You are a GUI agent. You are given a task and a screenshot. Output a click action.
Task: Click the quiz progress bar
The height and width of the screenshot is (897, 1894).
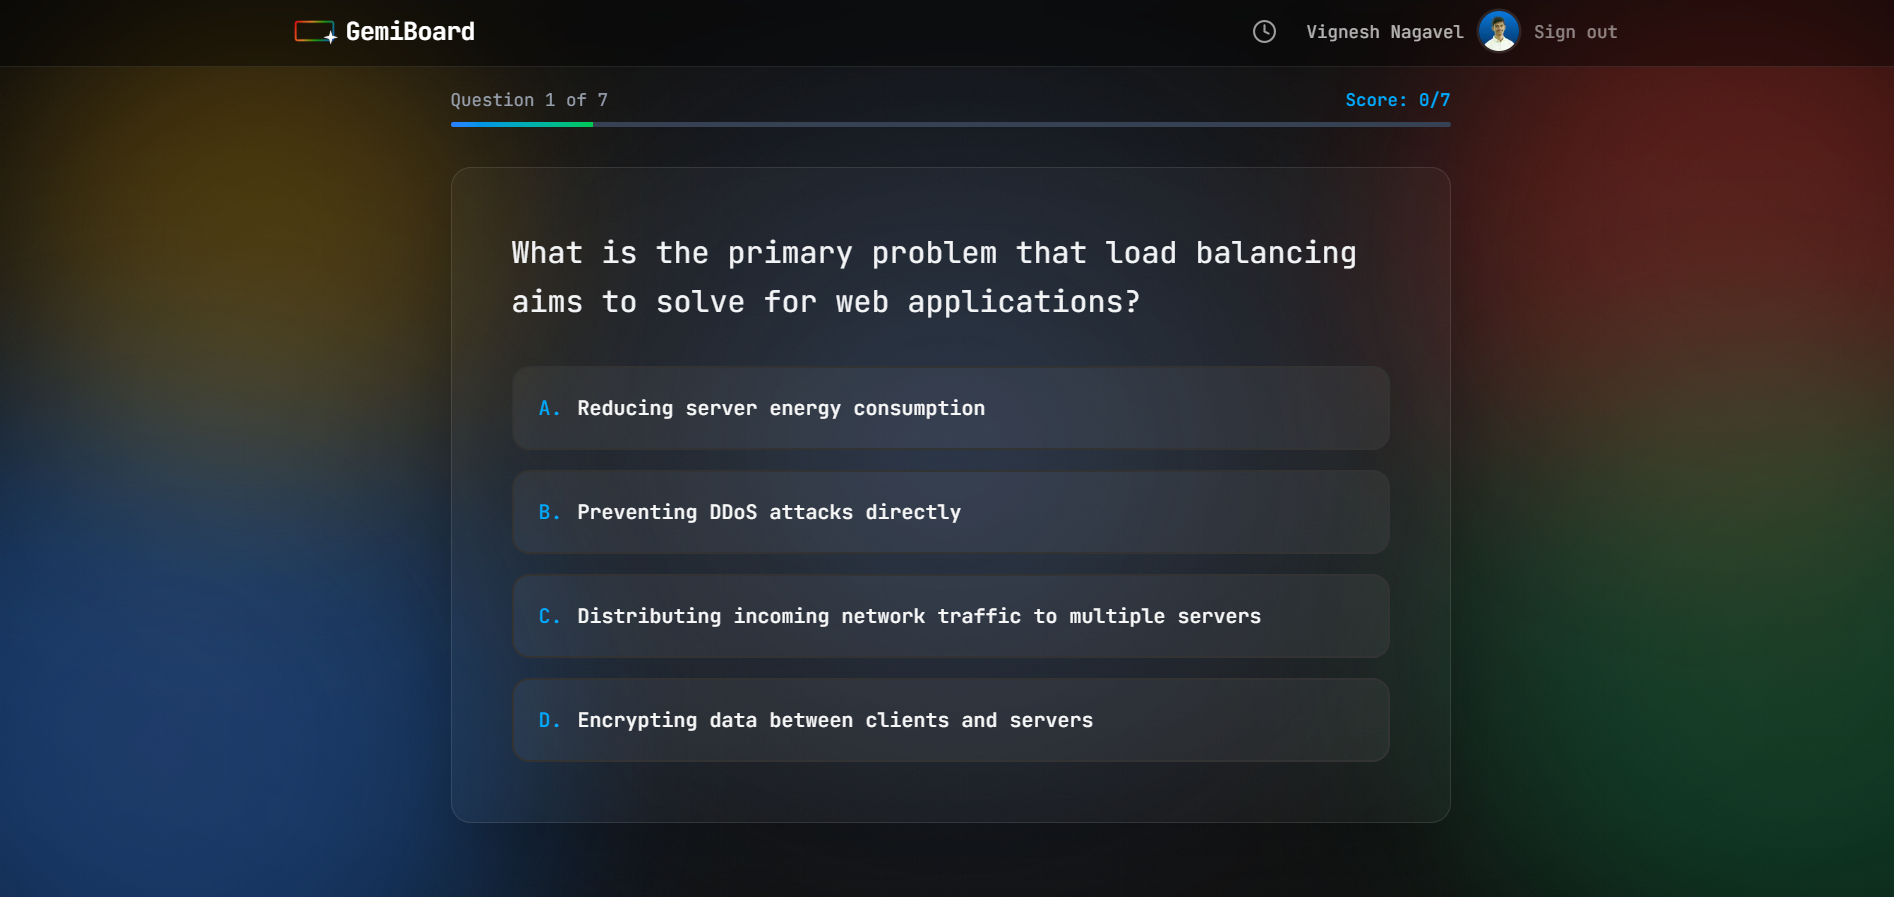(950, 124)
